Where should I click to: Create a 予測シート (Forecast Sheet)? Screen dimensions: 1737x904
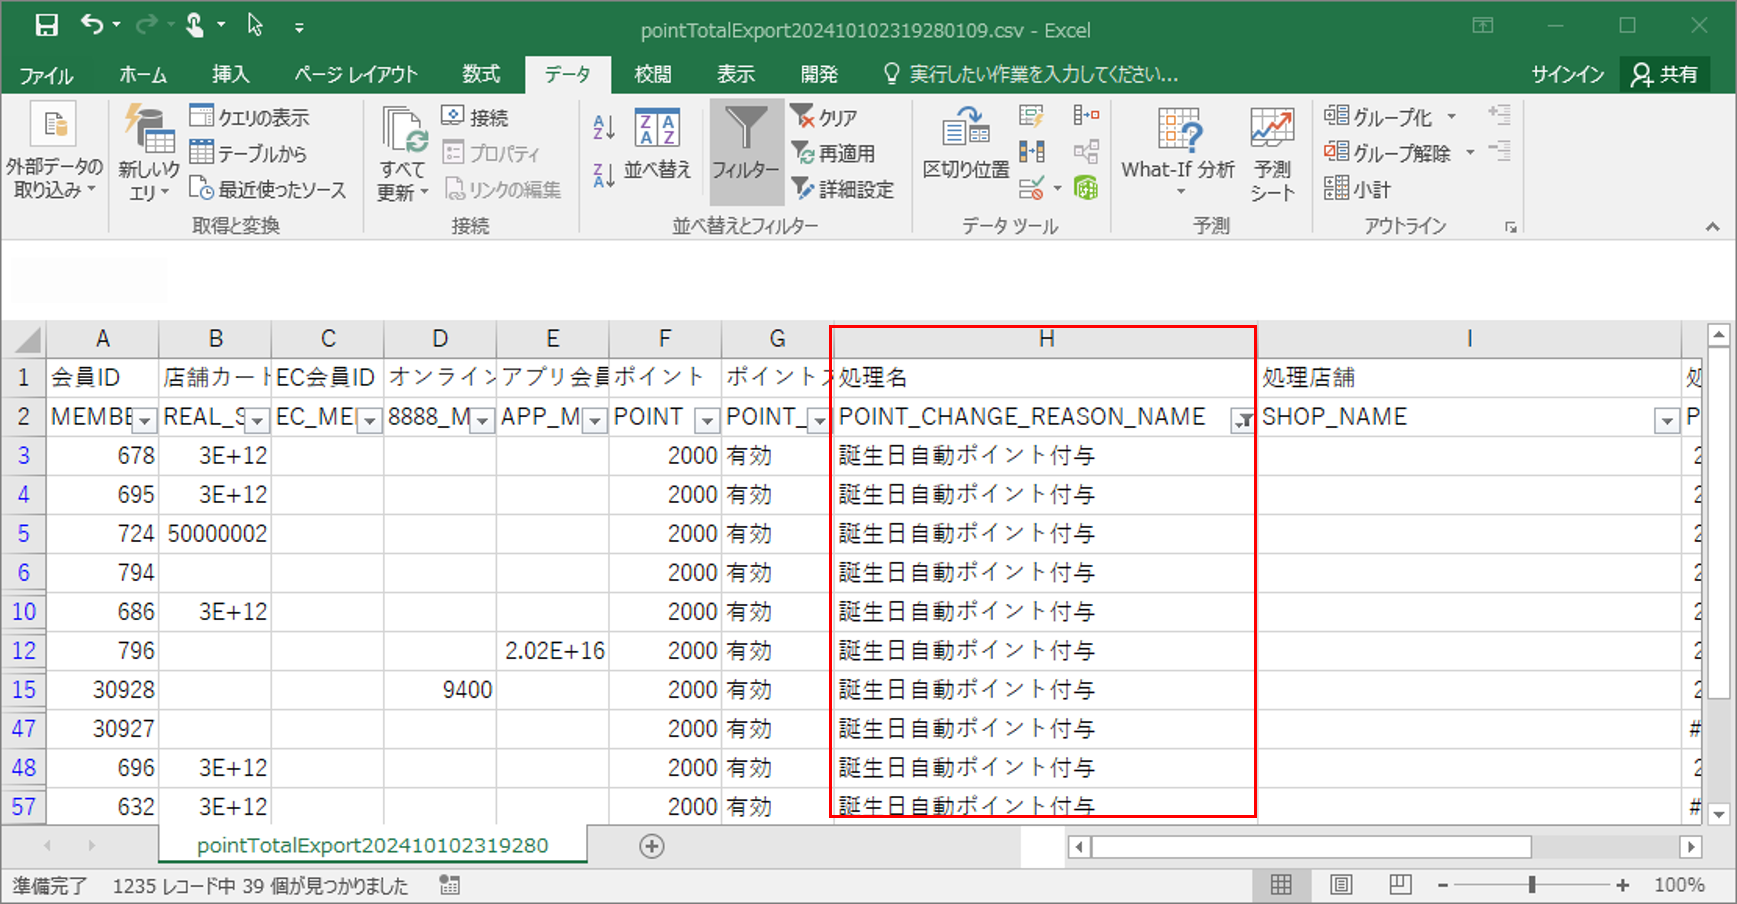[1270, 150]
